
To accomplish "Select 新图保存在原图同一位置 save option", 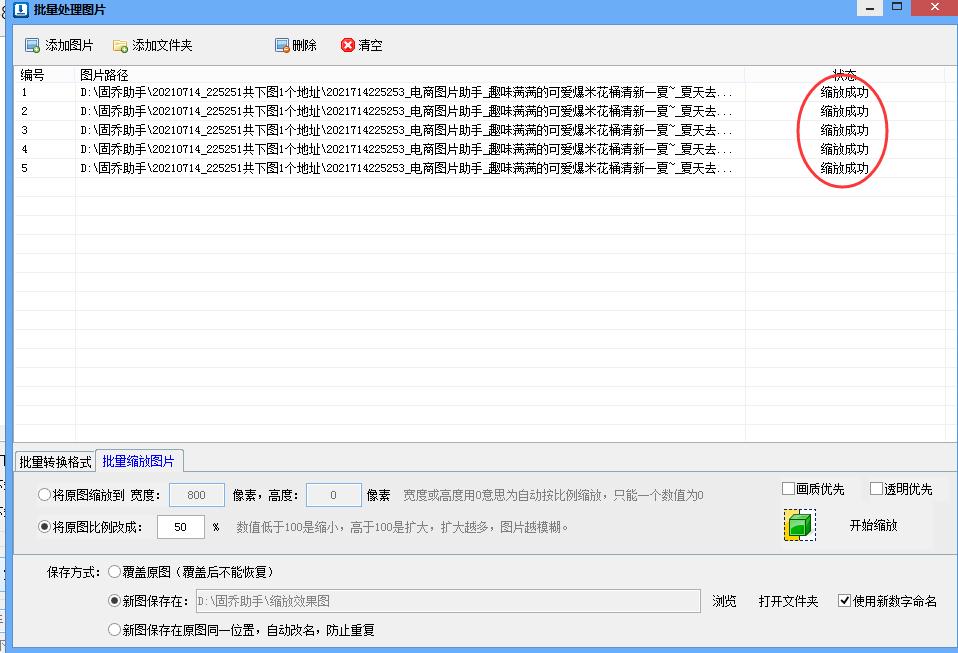I will 112,630.
